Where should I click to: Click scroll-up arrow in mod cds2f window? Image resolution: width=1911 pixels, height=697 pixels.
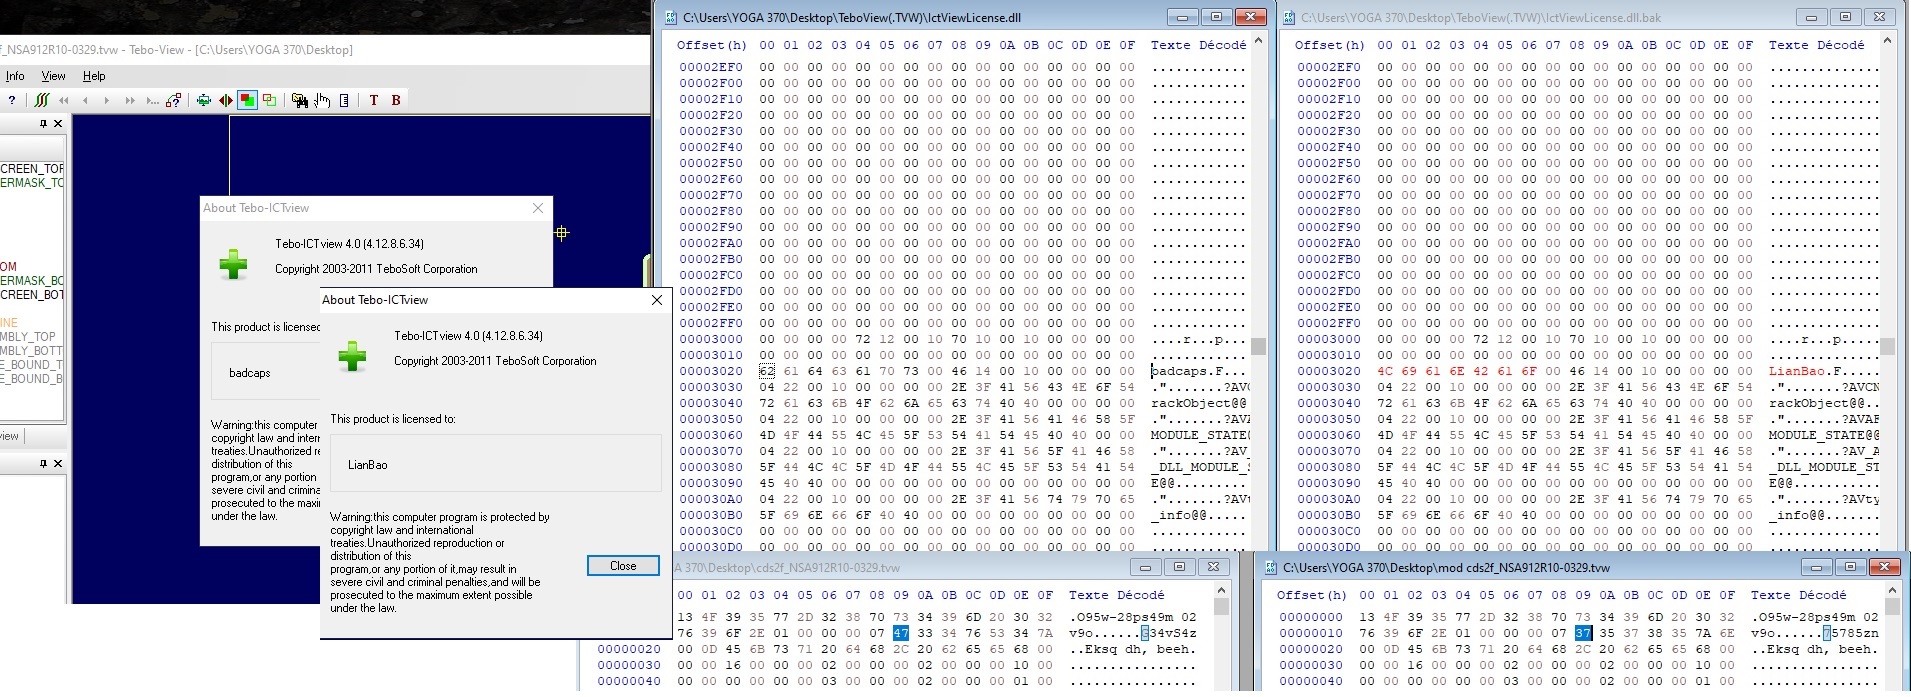(x=1892, y=591)
